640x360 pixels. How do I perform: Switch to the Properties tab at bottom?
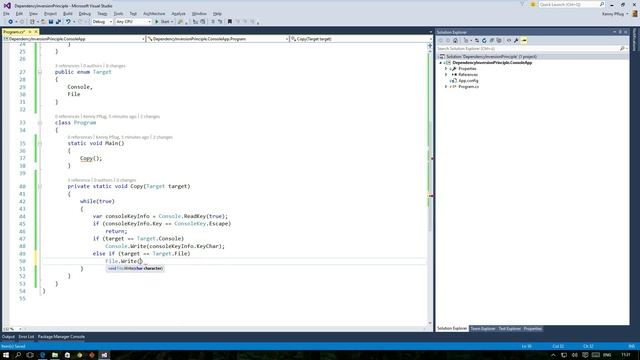coord(533,329)
